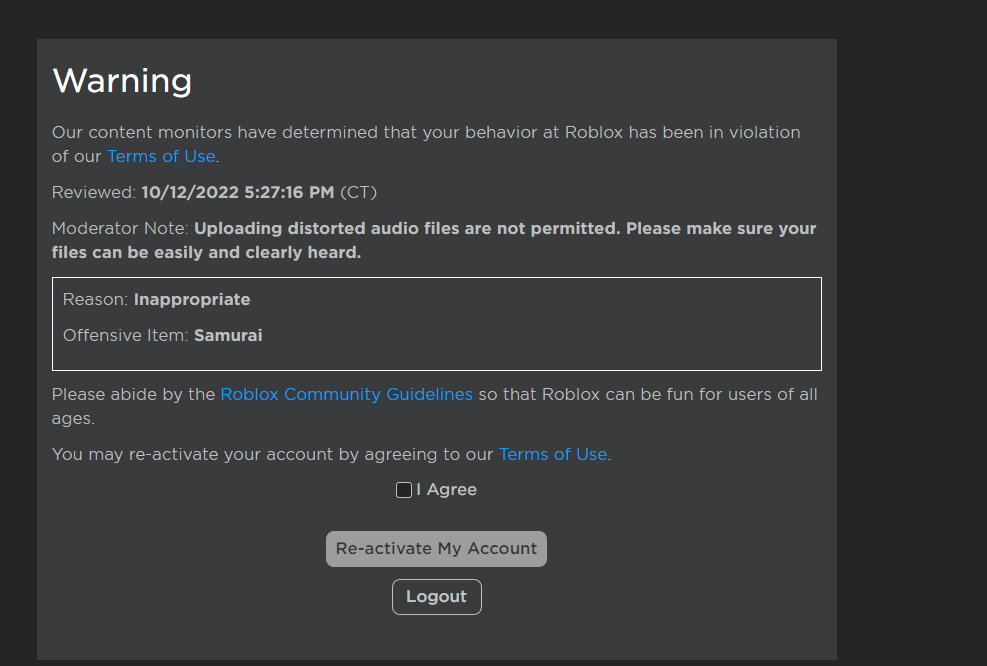Click the (CT) timezone label
The width and height of the screenshot is (987, 666).
pos(358,192)
